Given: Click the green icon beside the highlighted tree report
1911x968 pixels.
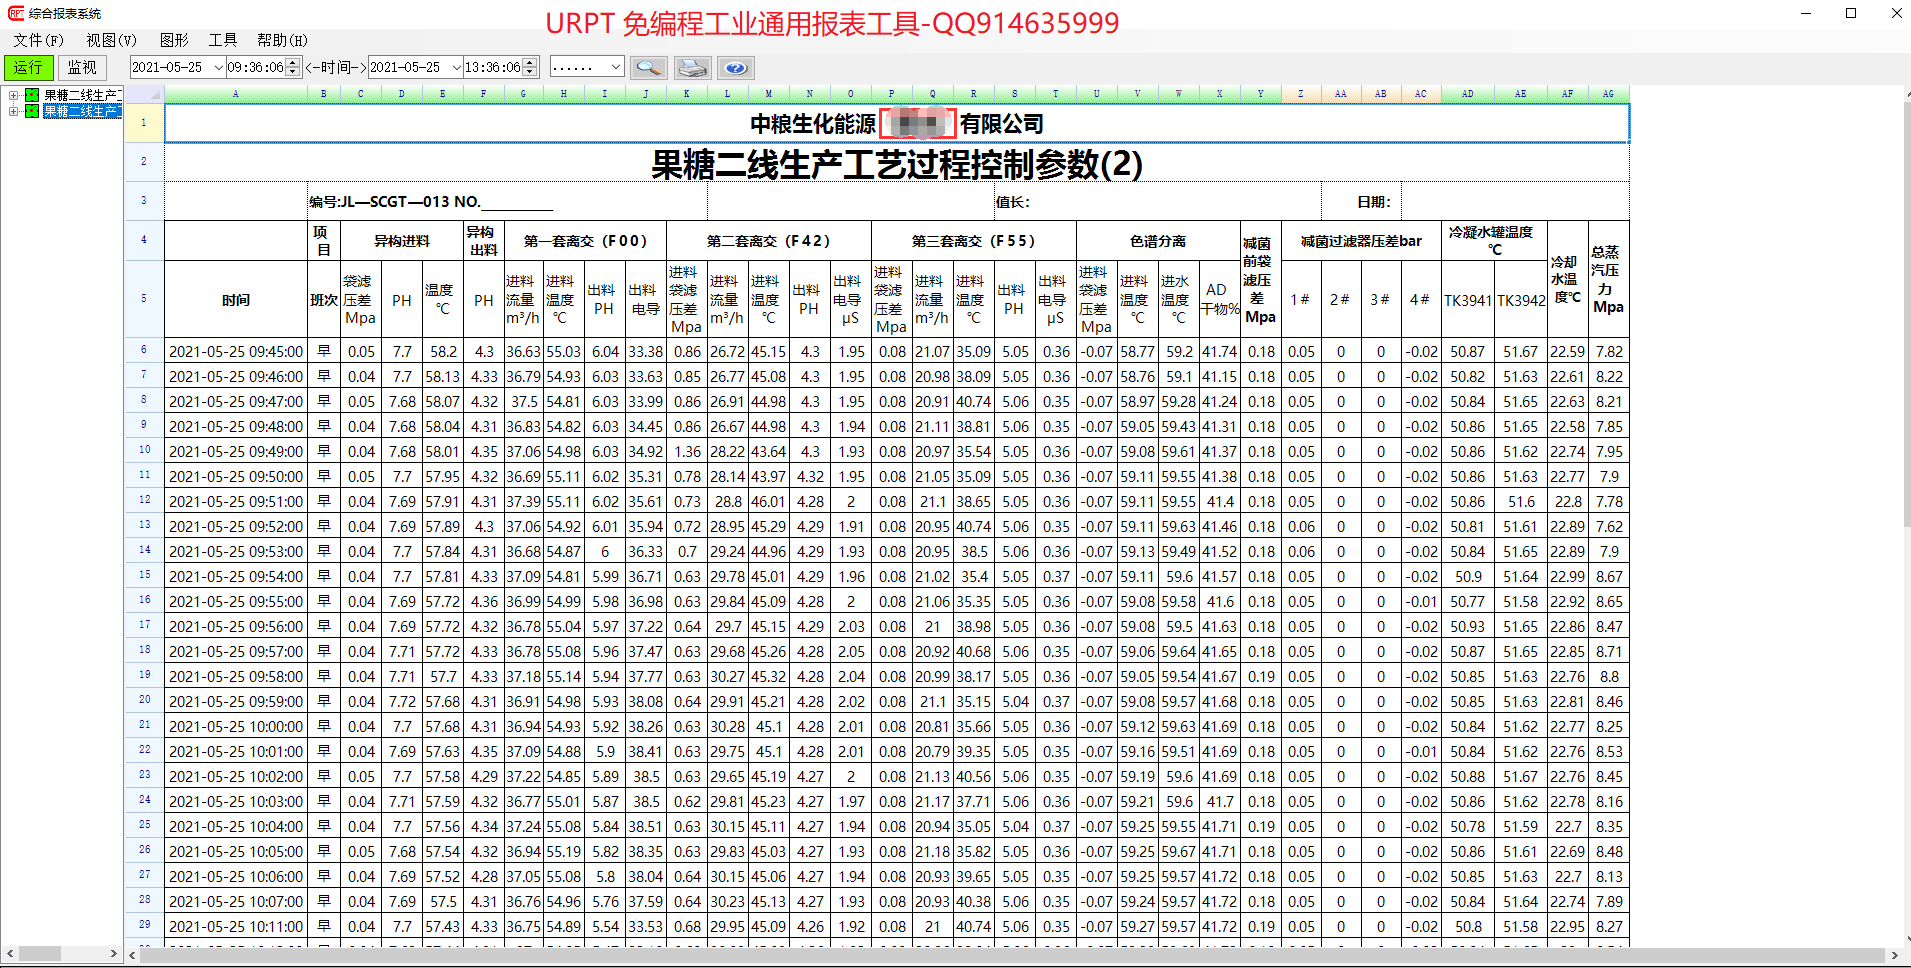Looking at the screenshot, I should tap(32, 111).
